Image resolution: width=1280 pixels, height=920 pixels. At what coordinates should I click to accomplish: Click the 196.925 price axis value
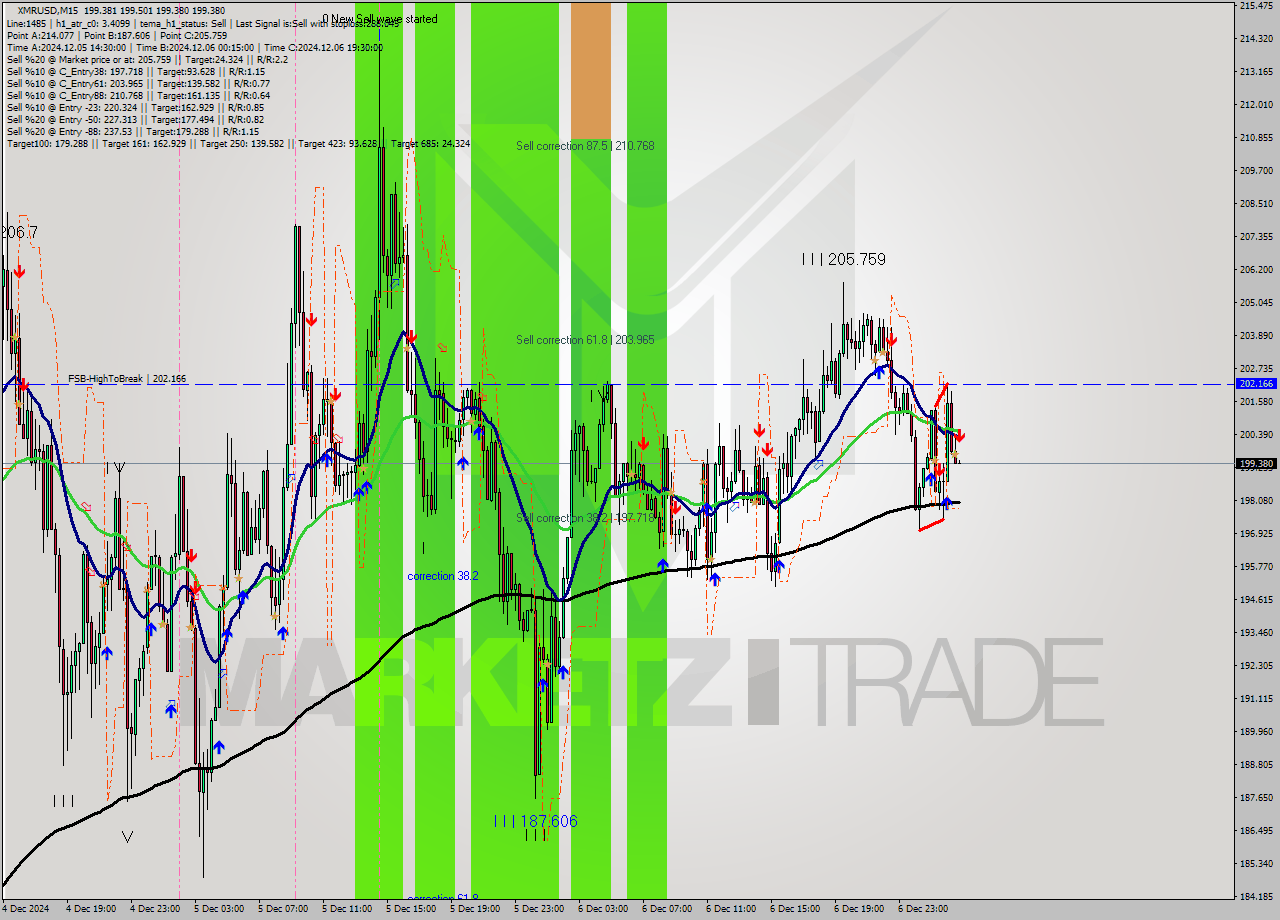1256,534
